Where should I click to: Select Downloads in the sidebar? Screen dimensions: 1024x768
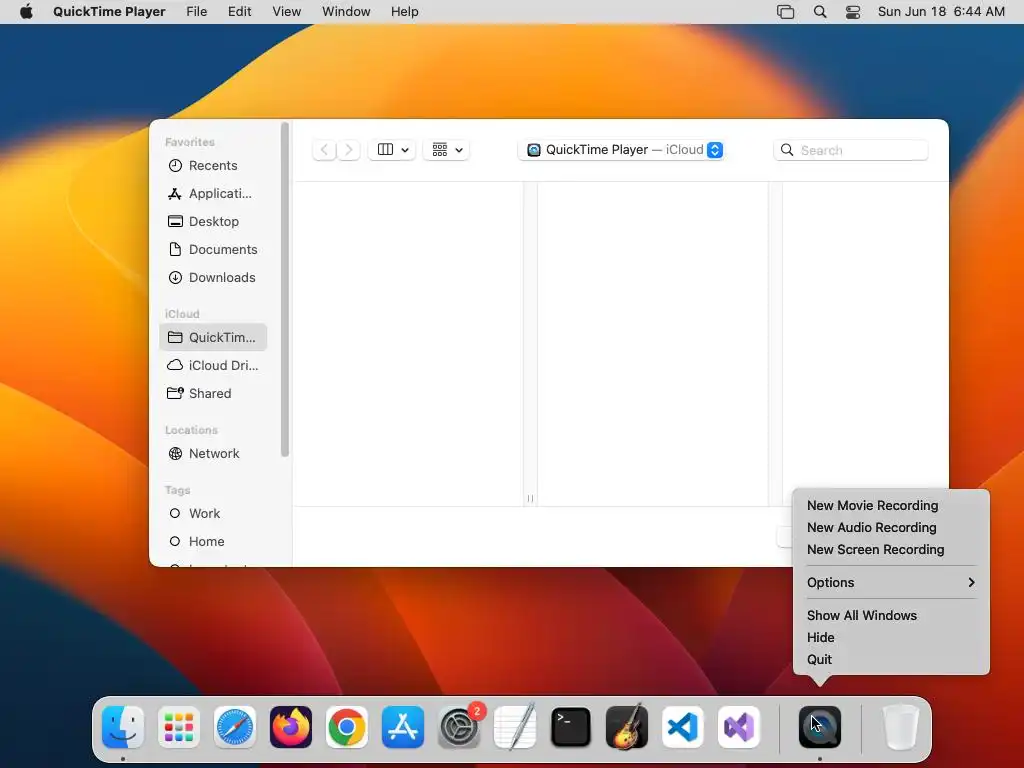[x=213, y=278]
